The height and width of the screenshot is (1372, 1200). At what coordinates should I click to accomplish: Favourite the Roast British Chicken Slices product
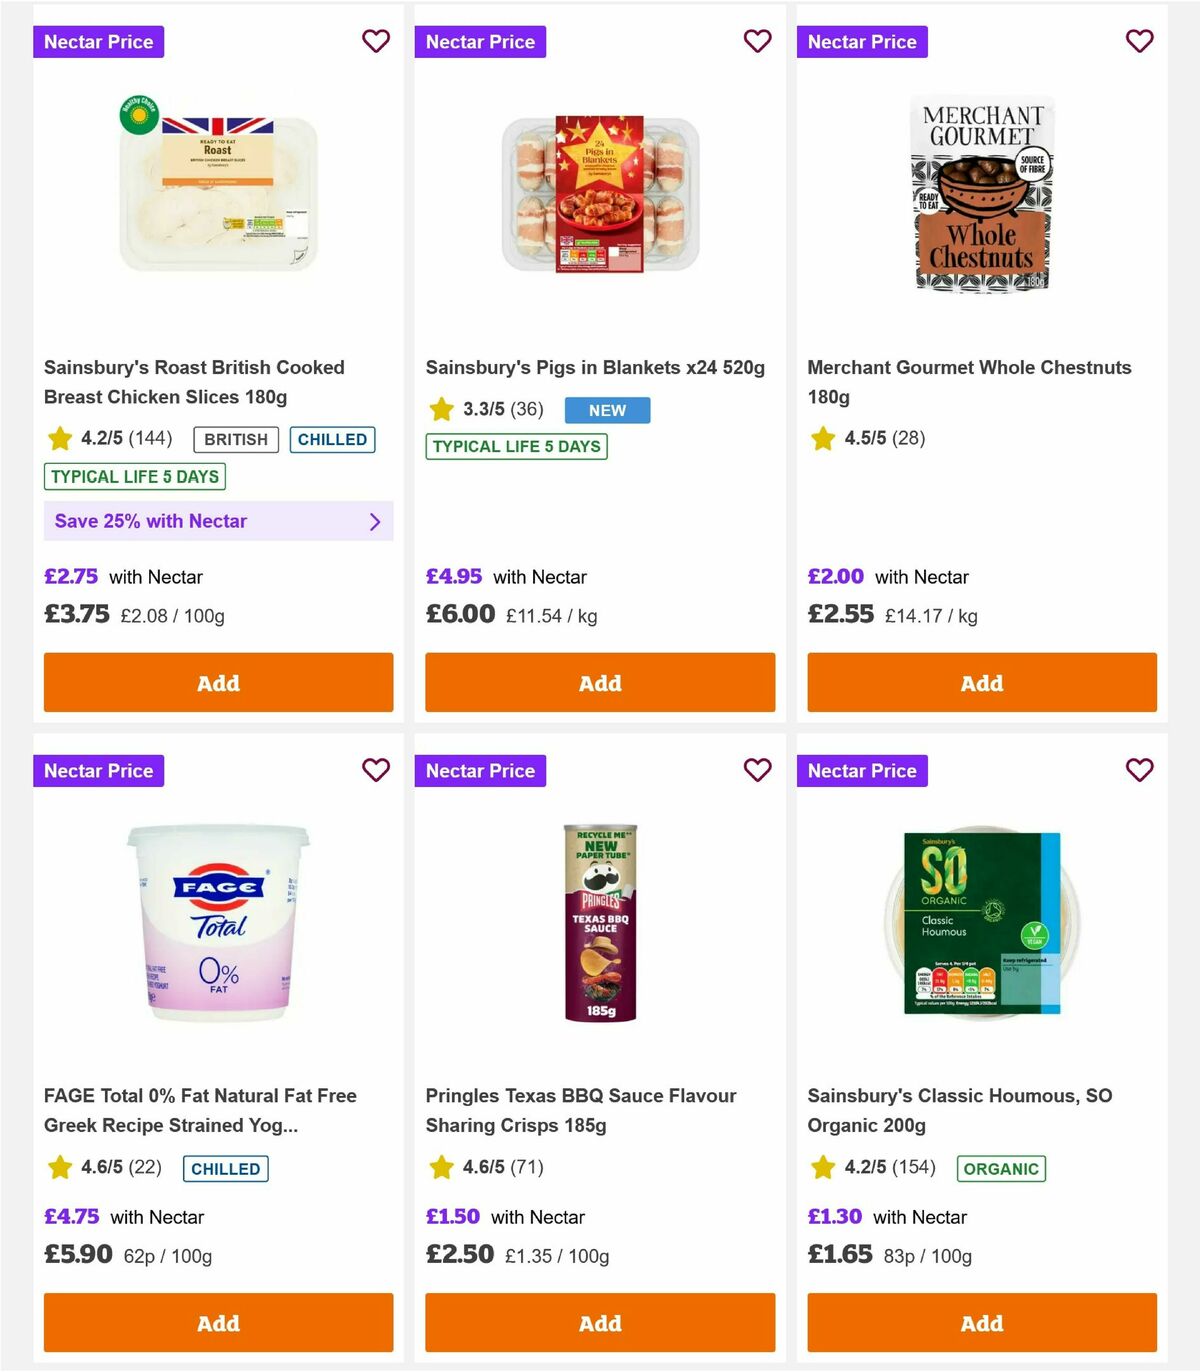coord(375,41)
